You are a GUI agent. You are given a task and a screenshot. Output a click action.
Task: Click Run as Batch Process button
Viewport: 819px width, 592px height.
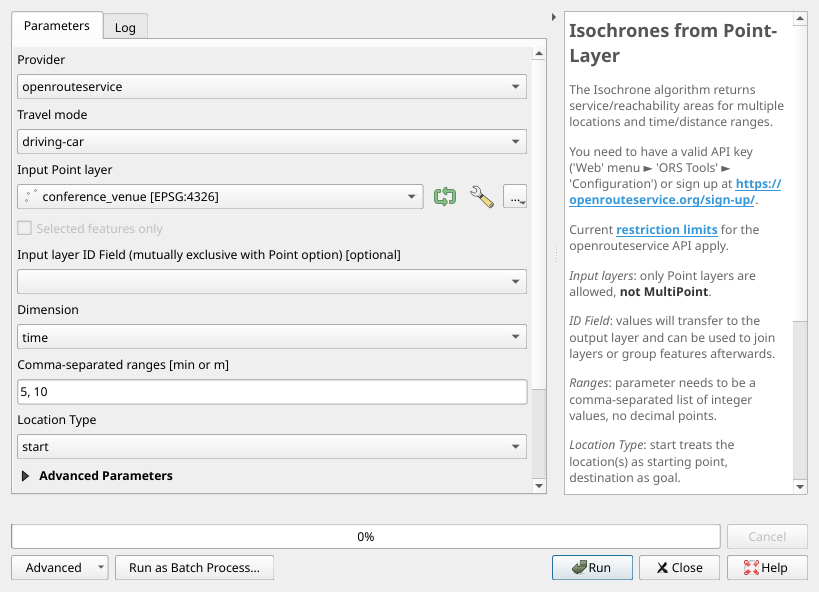click(x=194, y=568)
